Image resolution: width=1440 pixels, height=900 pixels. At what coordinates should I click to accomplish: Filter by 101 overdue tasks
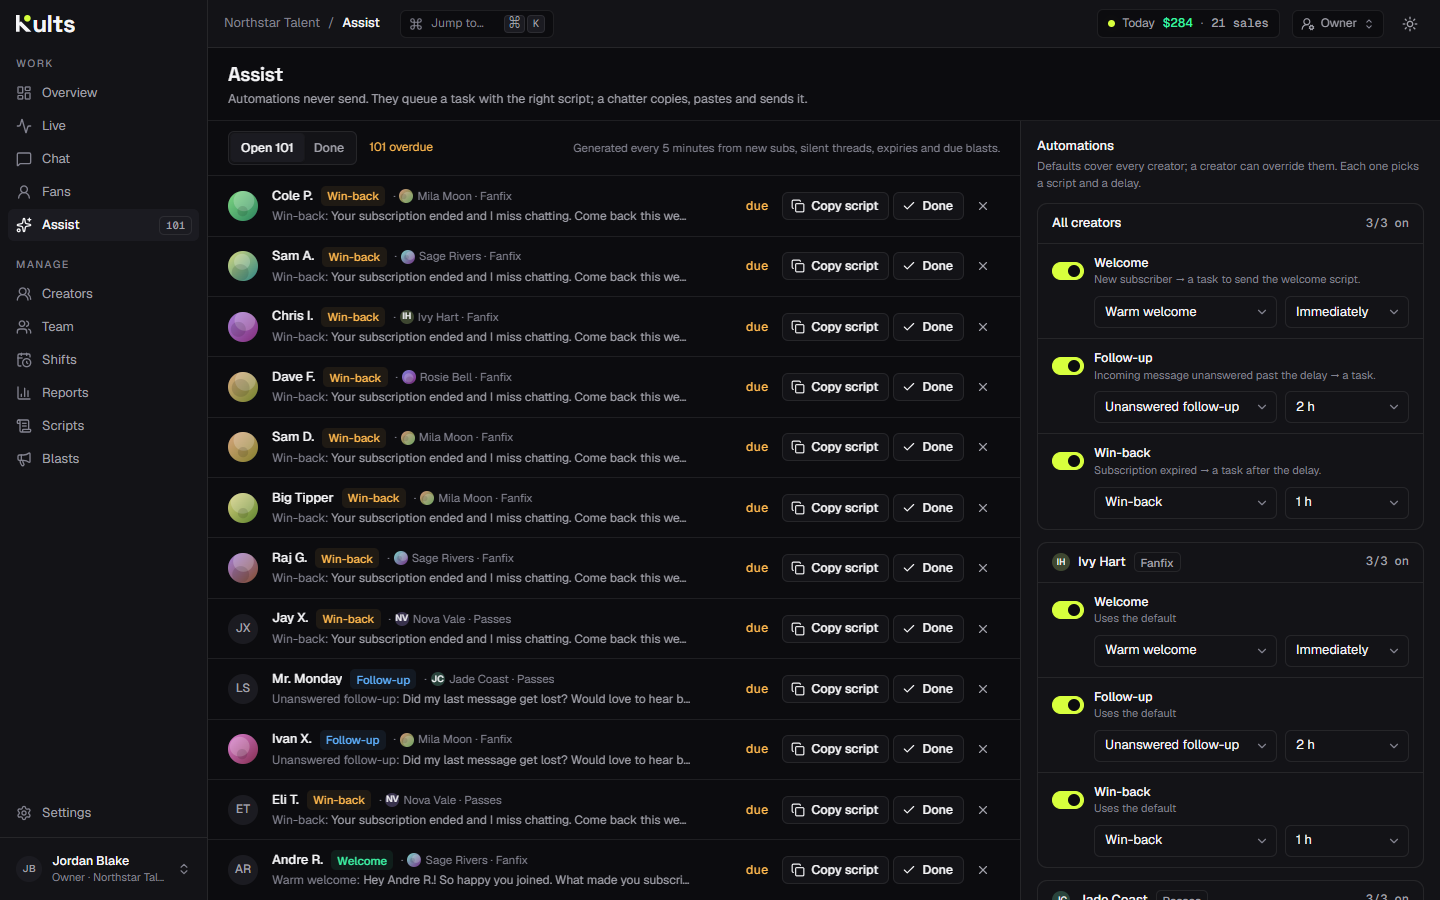(401, 147)
